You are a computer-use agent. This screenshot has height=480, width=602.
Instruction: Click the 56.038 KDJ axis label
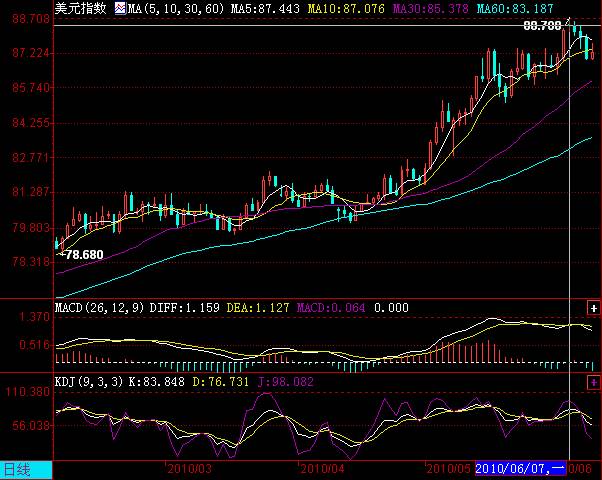click(x=31, y=425)
